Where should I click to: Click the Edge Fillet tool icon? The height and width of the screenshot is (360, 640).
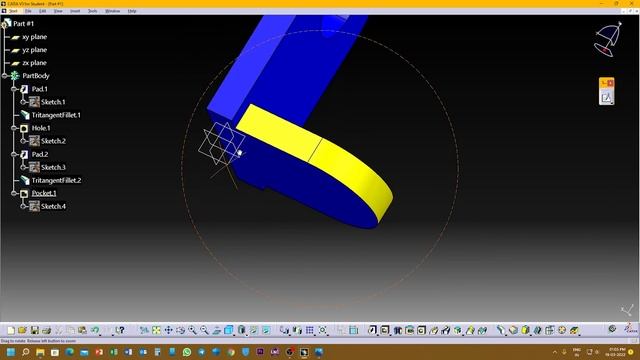coord(501,330)
